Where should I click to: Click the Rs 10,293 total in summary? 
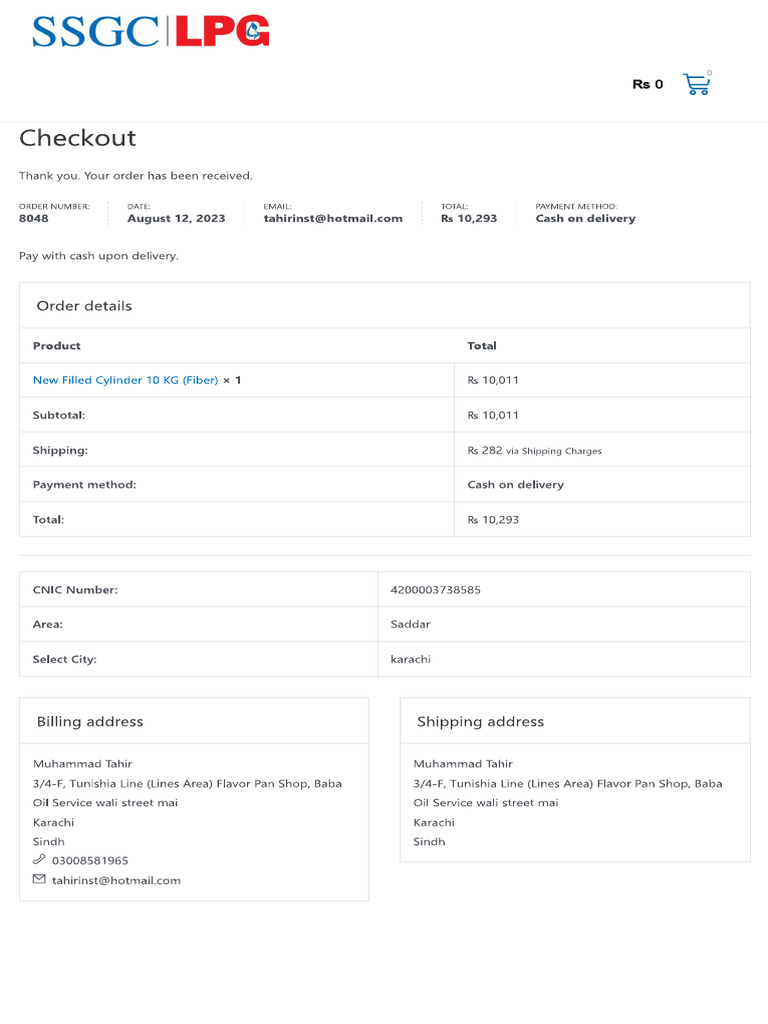(x=469, y=219)
